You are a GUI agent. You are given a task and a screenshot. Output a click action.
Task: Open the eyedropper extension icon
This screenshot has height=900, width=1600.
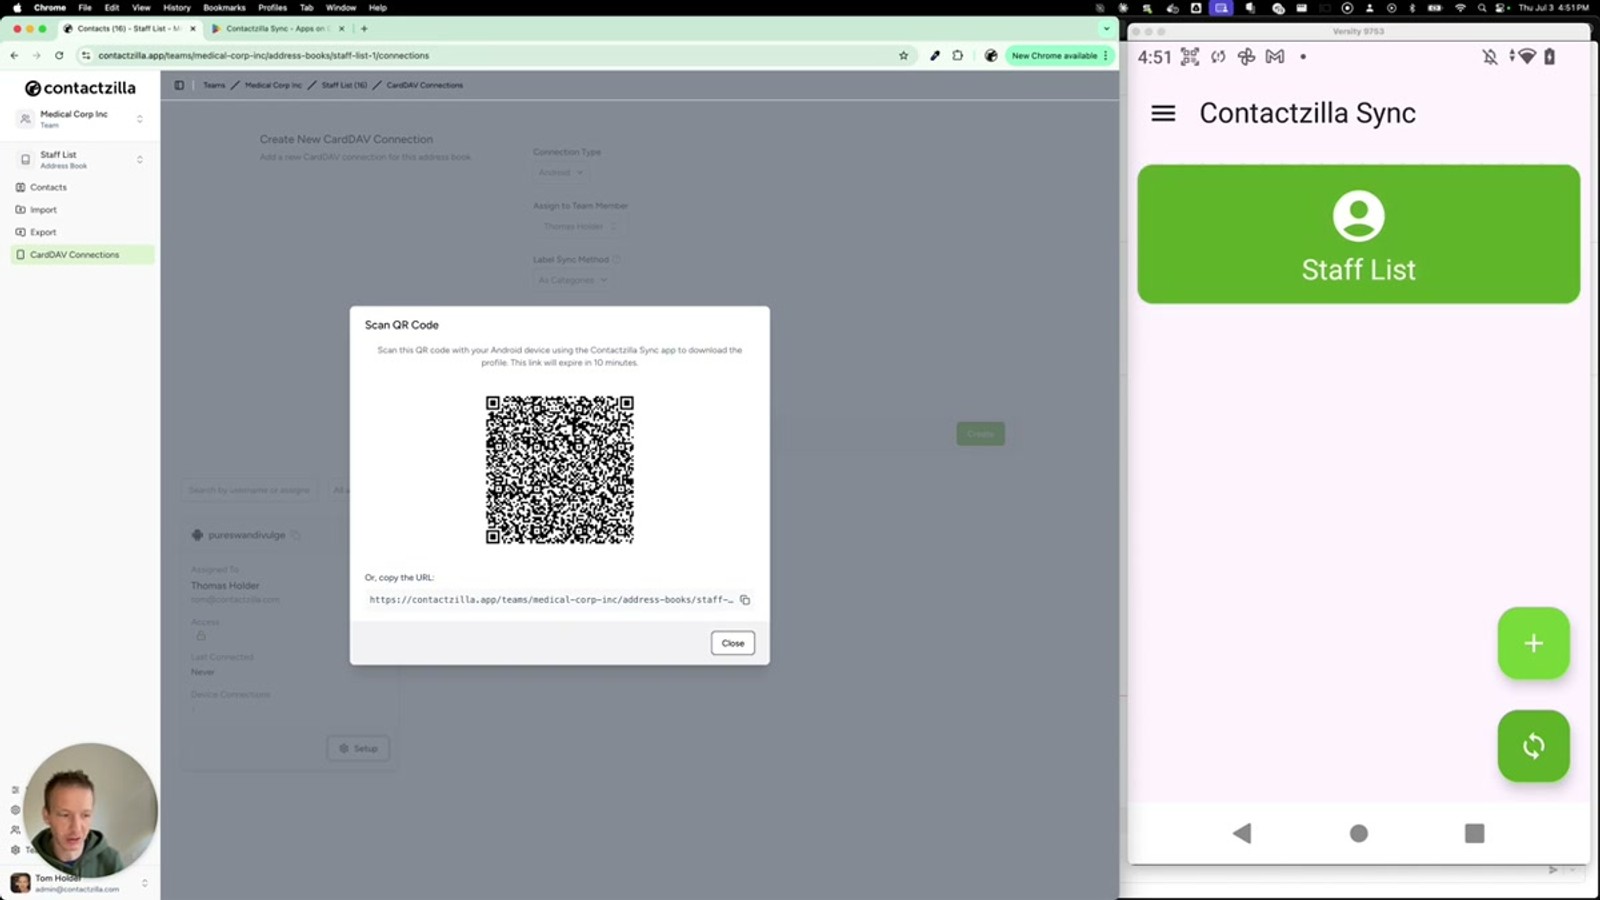tap(934, 56)
